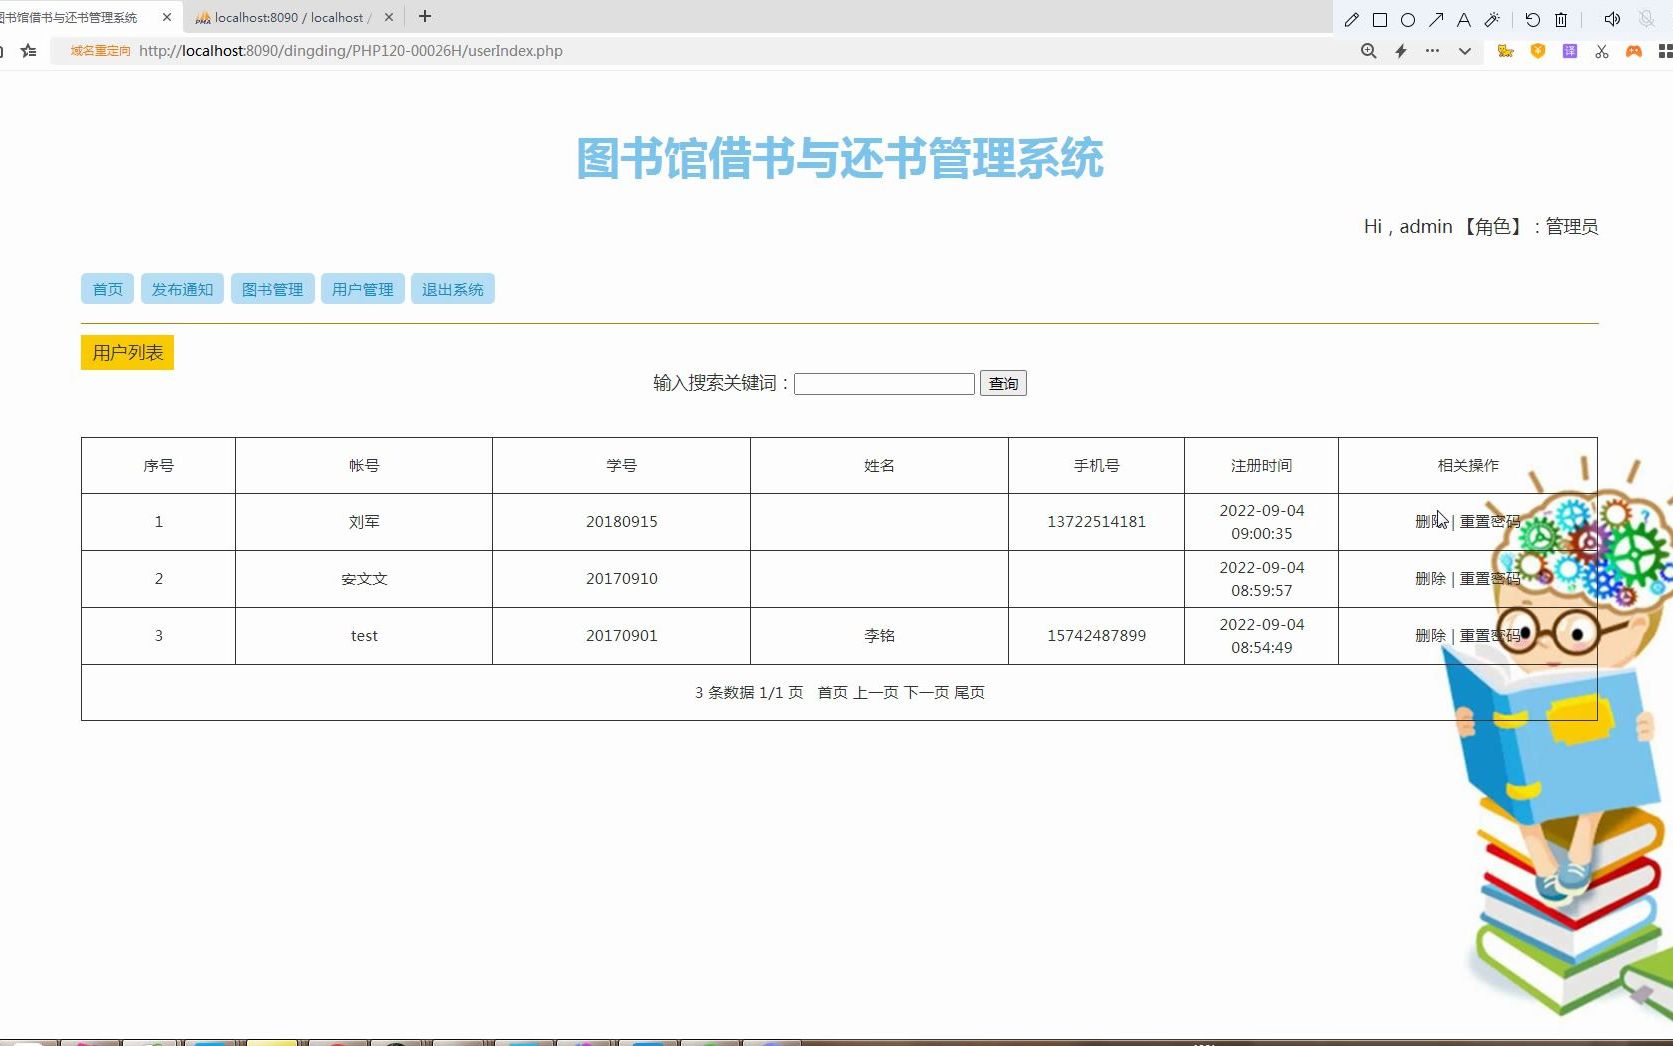This screenshot has width=1673, height=1046.
Task: Open 图书管理 menu
Action: click(272, 289)
